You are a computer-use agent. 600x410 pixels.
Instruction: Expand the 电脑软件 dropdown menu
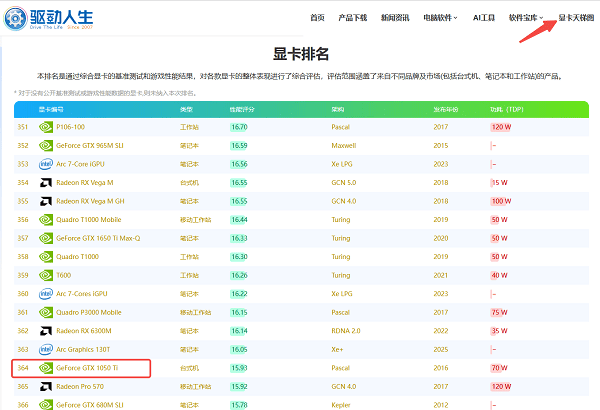click(441, 18)
